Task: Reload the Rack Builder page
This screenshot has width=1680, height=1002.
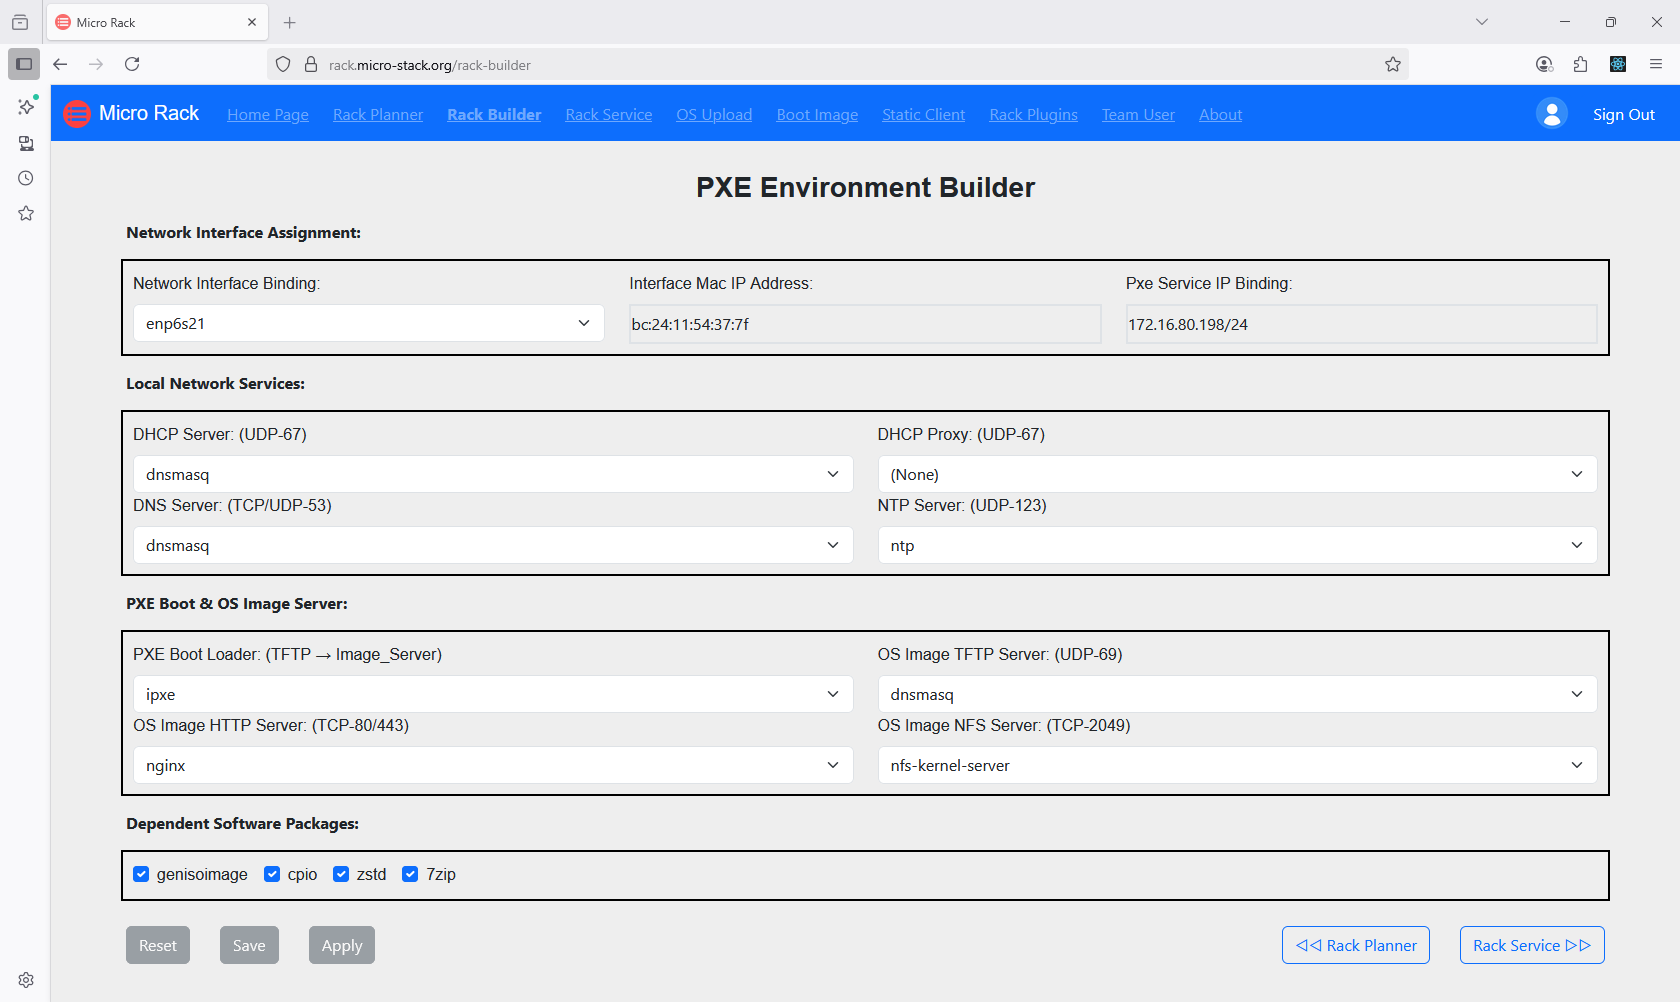Action: 132,64
